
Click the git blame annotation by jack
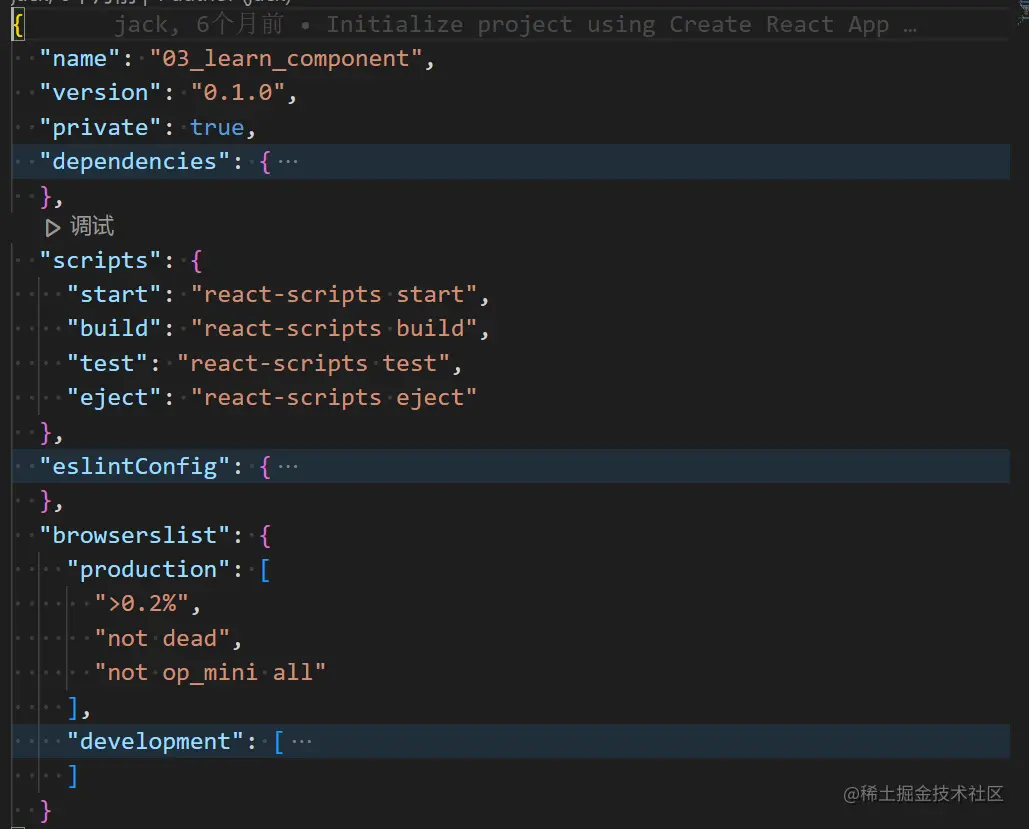tap(514, 25)
